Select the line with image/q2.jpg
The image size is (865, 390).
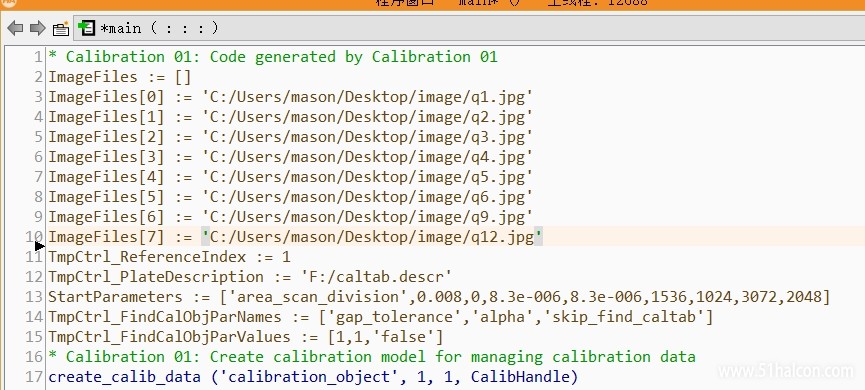pyautogui.click(x=290, y=117)
